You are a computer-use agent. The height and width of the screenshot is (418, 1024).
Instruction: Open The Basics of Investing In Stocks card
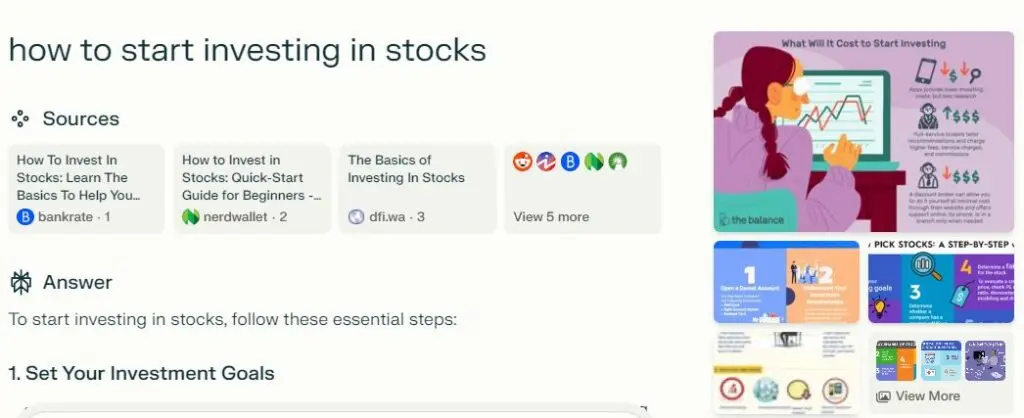[x=417, y=188]
